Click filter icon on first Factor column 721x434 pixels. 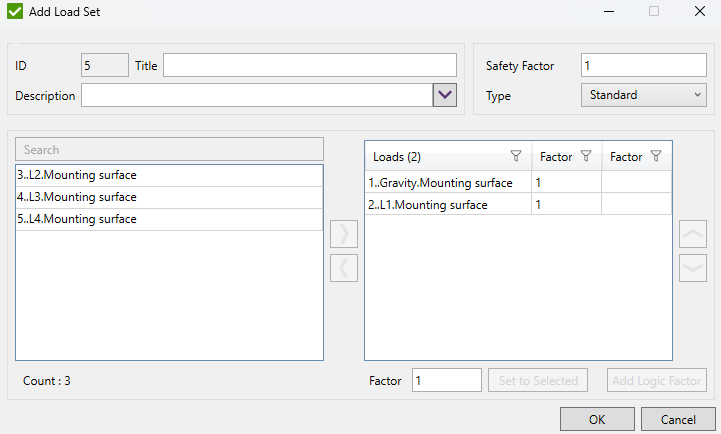586,156
